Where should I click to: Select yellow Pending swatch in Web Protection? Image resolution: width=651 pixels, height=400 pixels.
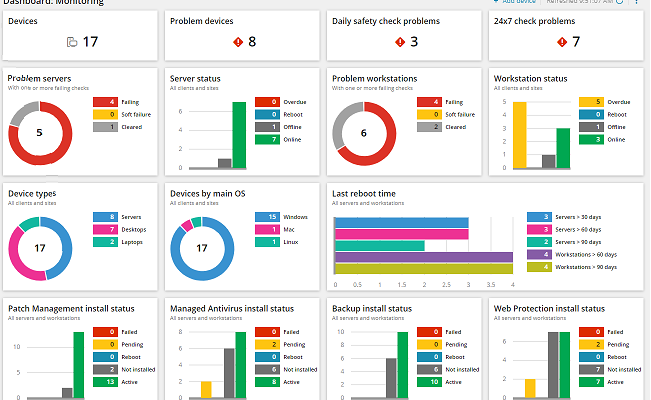591,344
